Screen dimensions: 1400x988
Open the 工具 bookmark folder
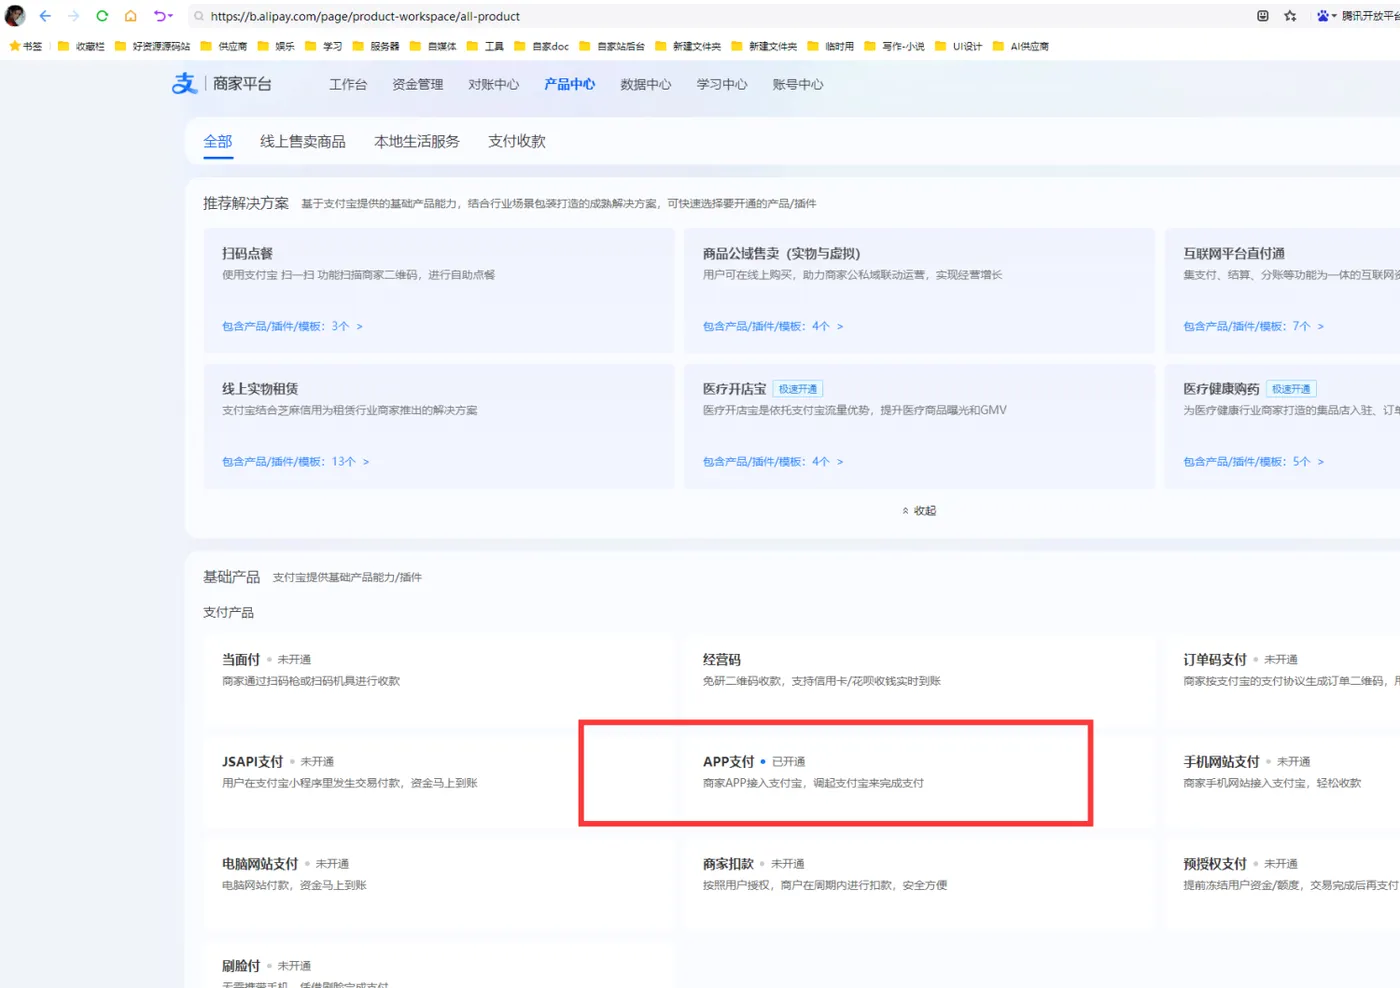[x=485, y=46]
